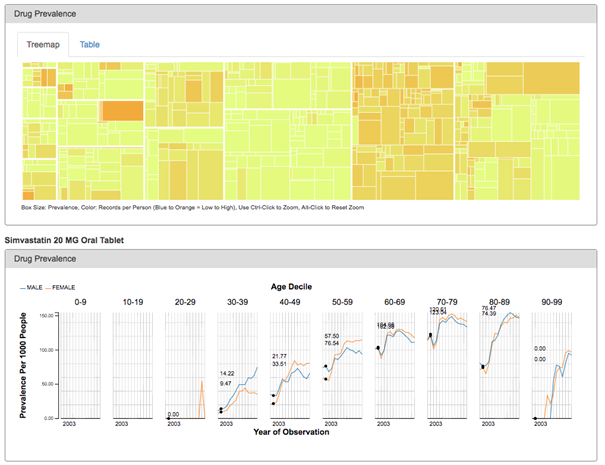Click the MALE legend entry

[31, 287]
